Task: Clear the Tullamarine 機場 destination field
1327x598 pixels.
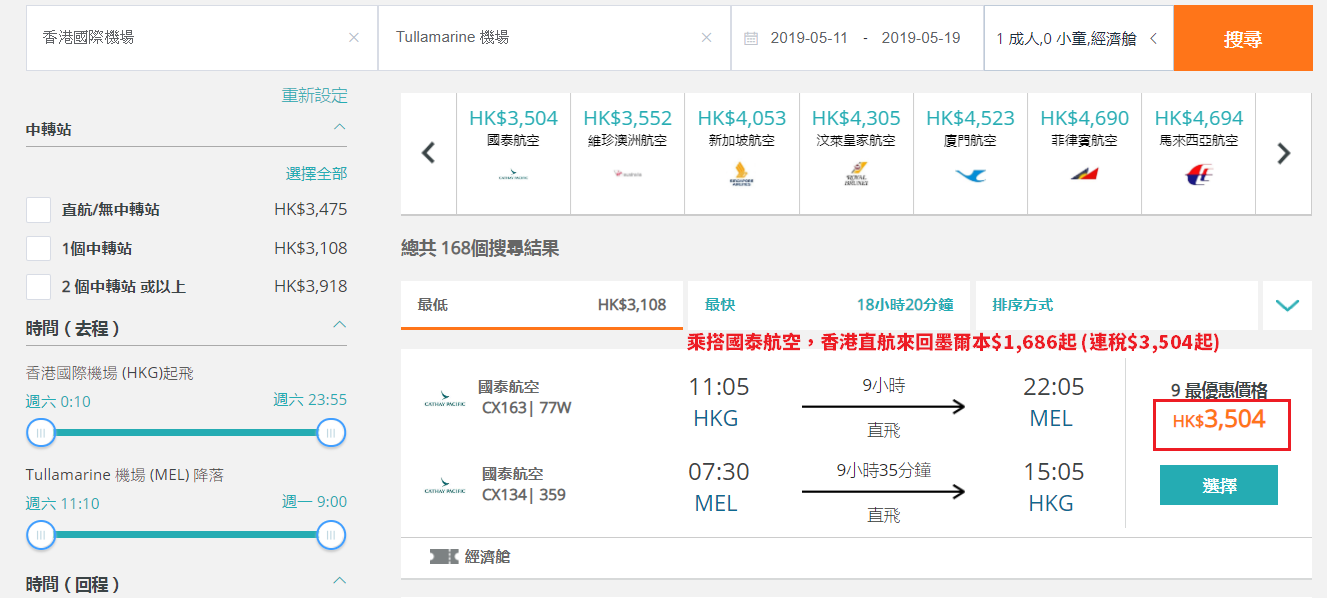Action: [707, 38]
